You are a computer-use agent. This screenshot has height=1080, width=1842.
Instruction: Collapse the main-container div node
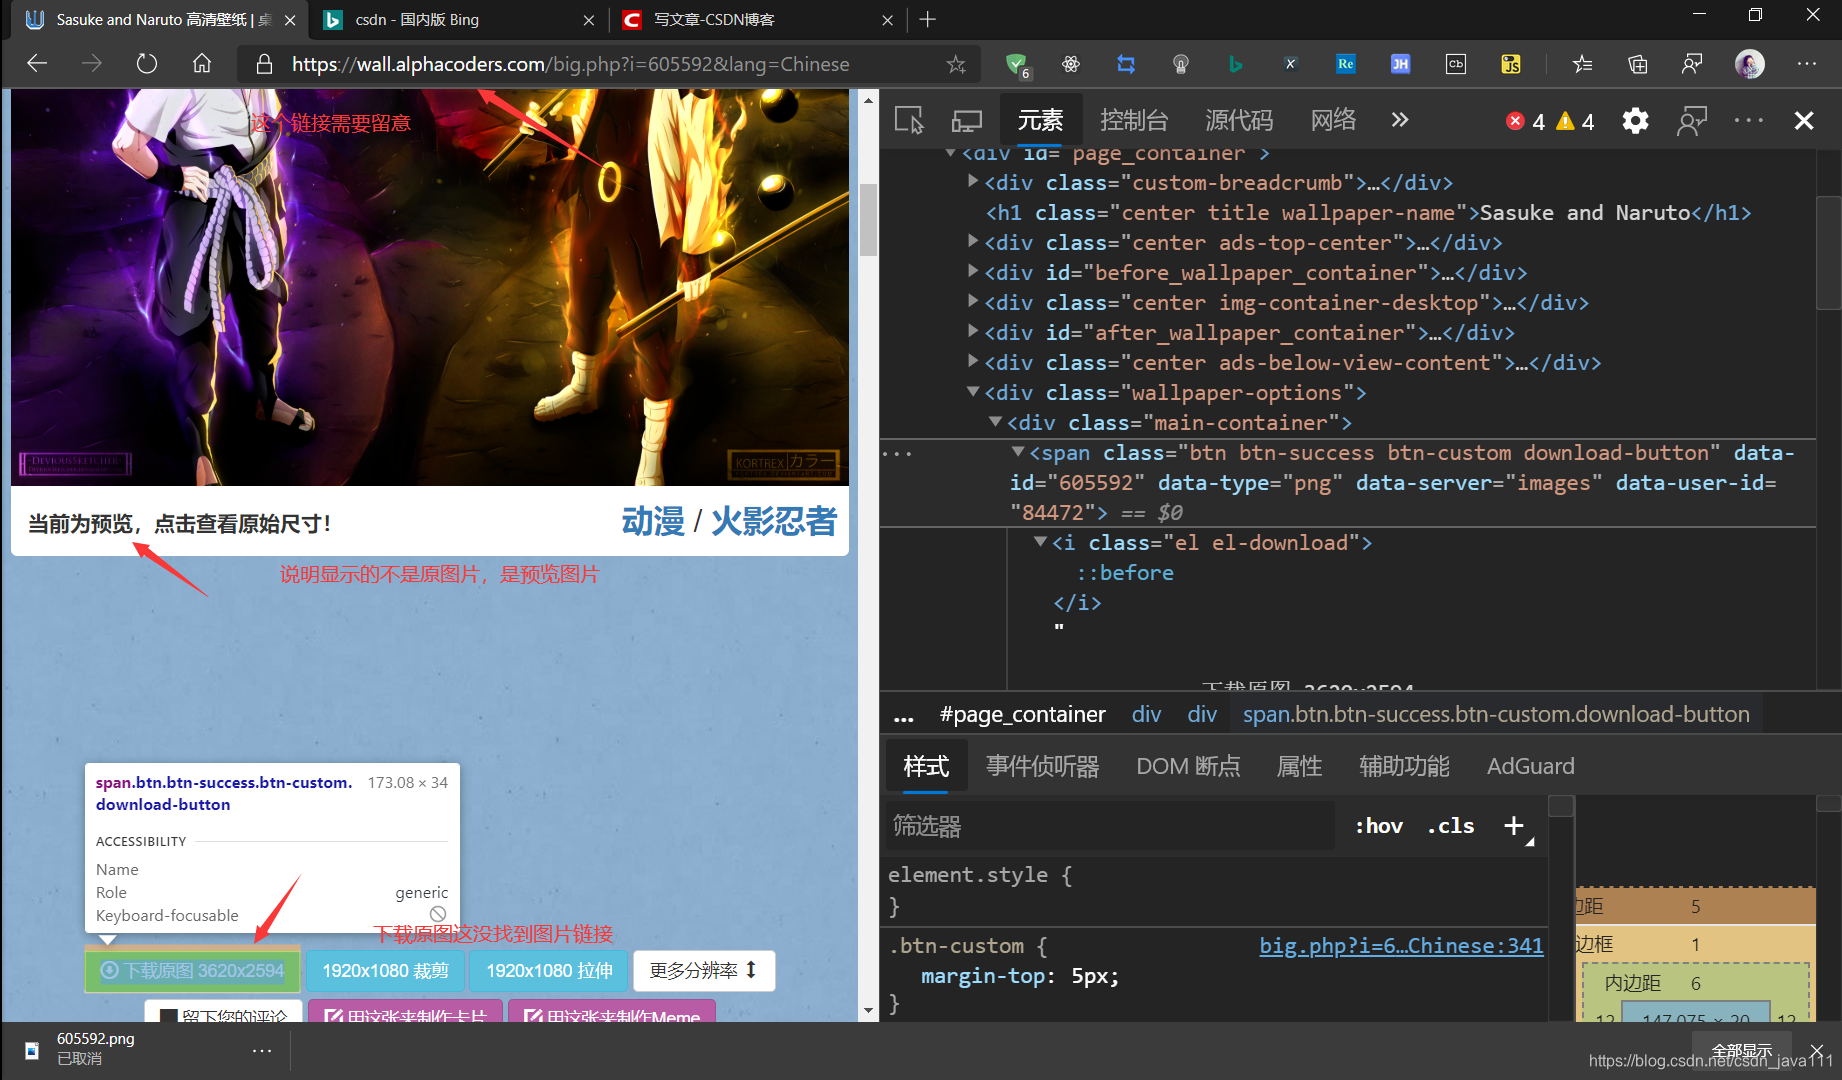point(995,422)
